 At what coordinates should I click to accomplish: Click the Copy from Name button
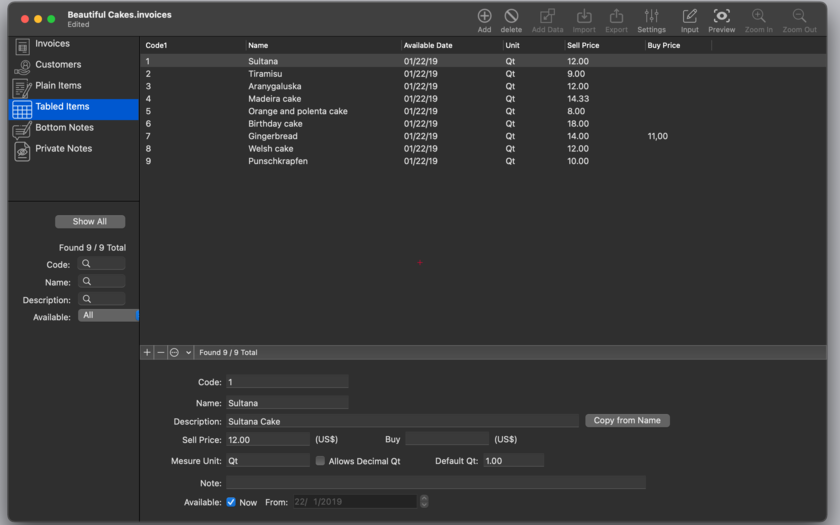(x=627, y=421)
